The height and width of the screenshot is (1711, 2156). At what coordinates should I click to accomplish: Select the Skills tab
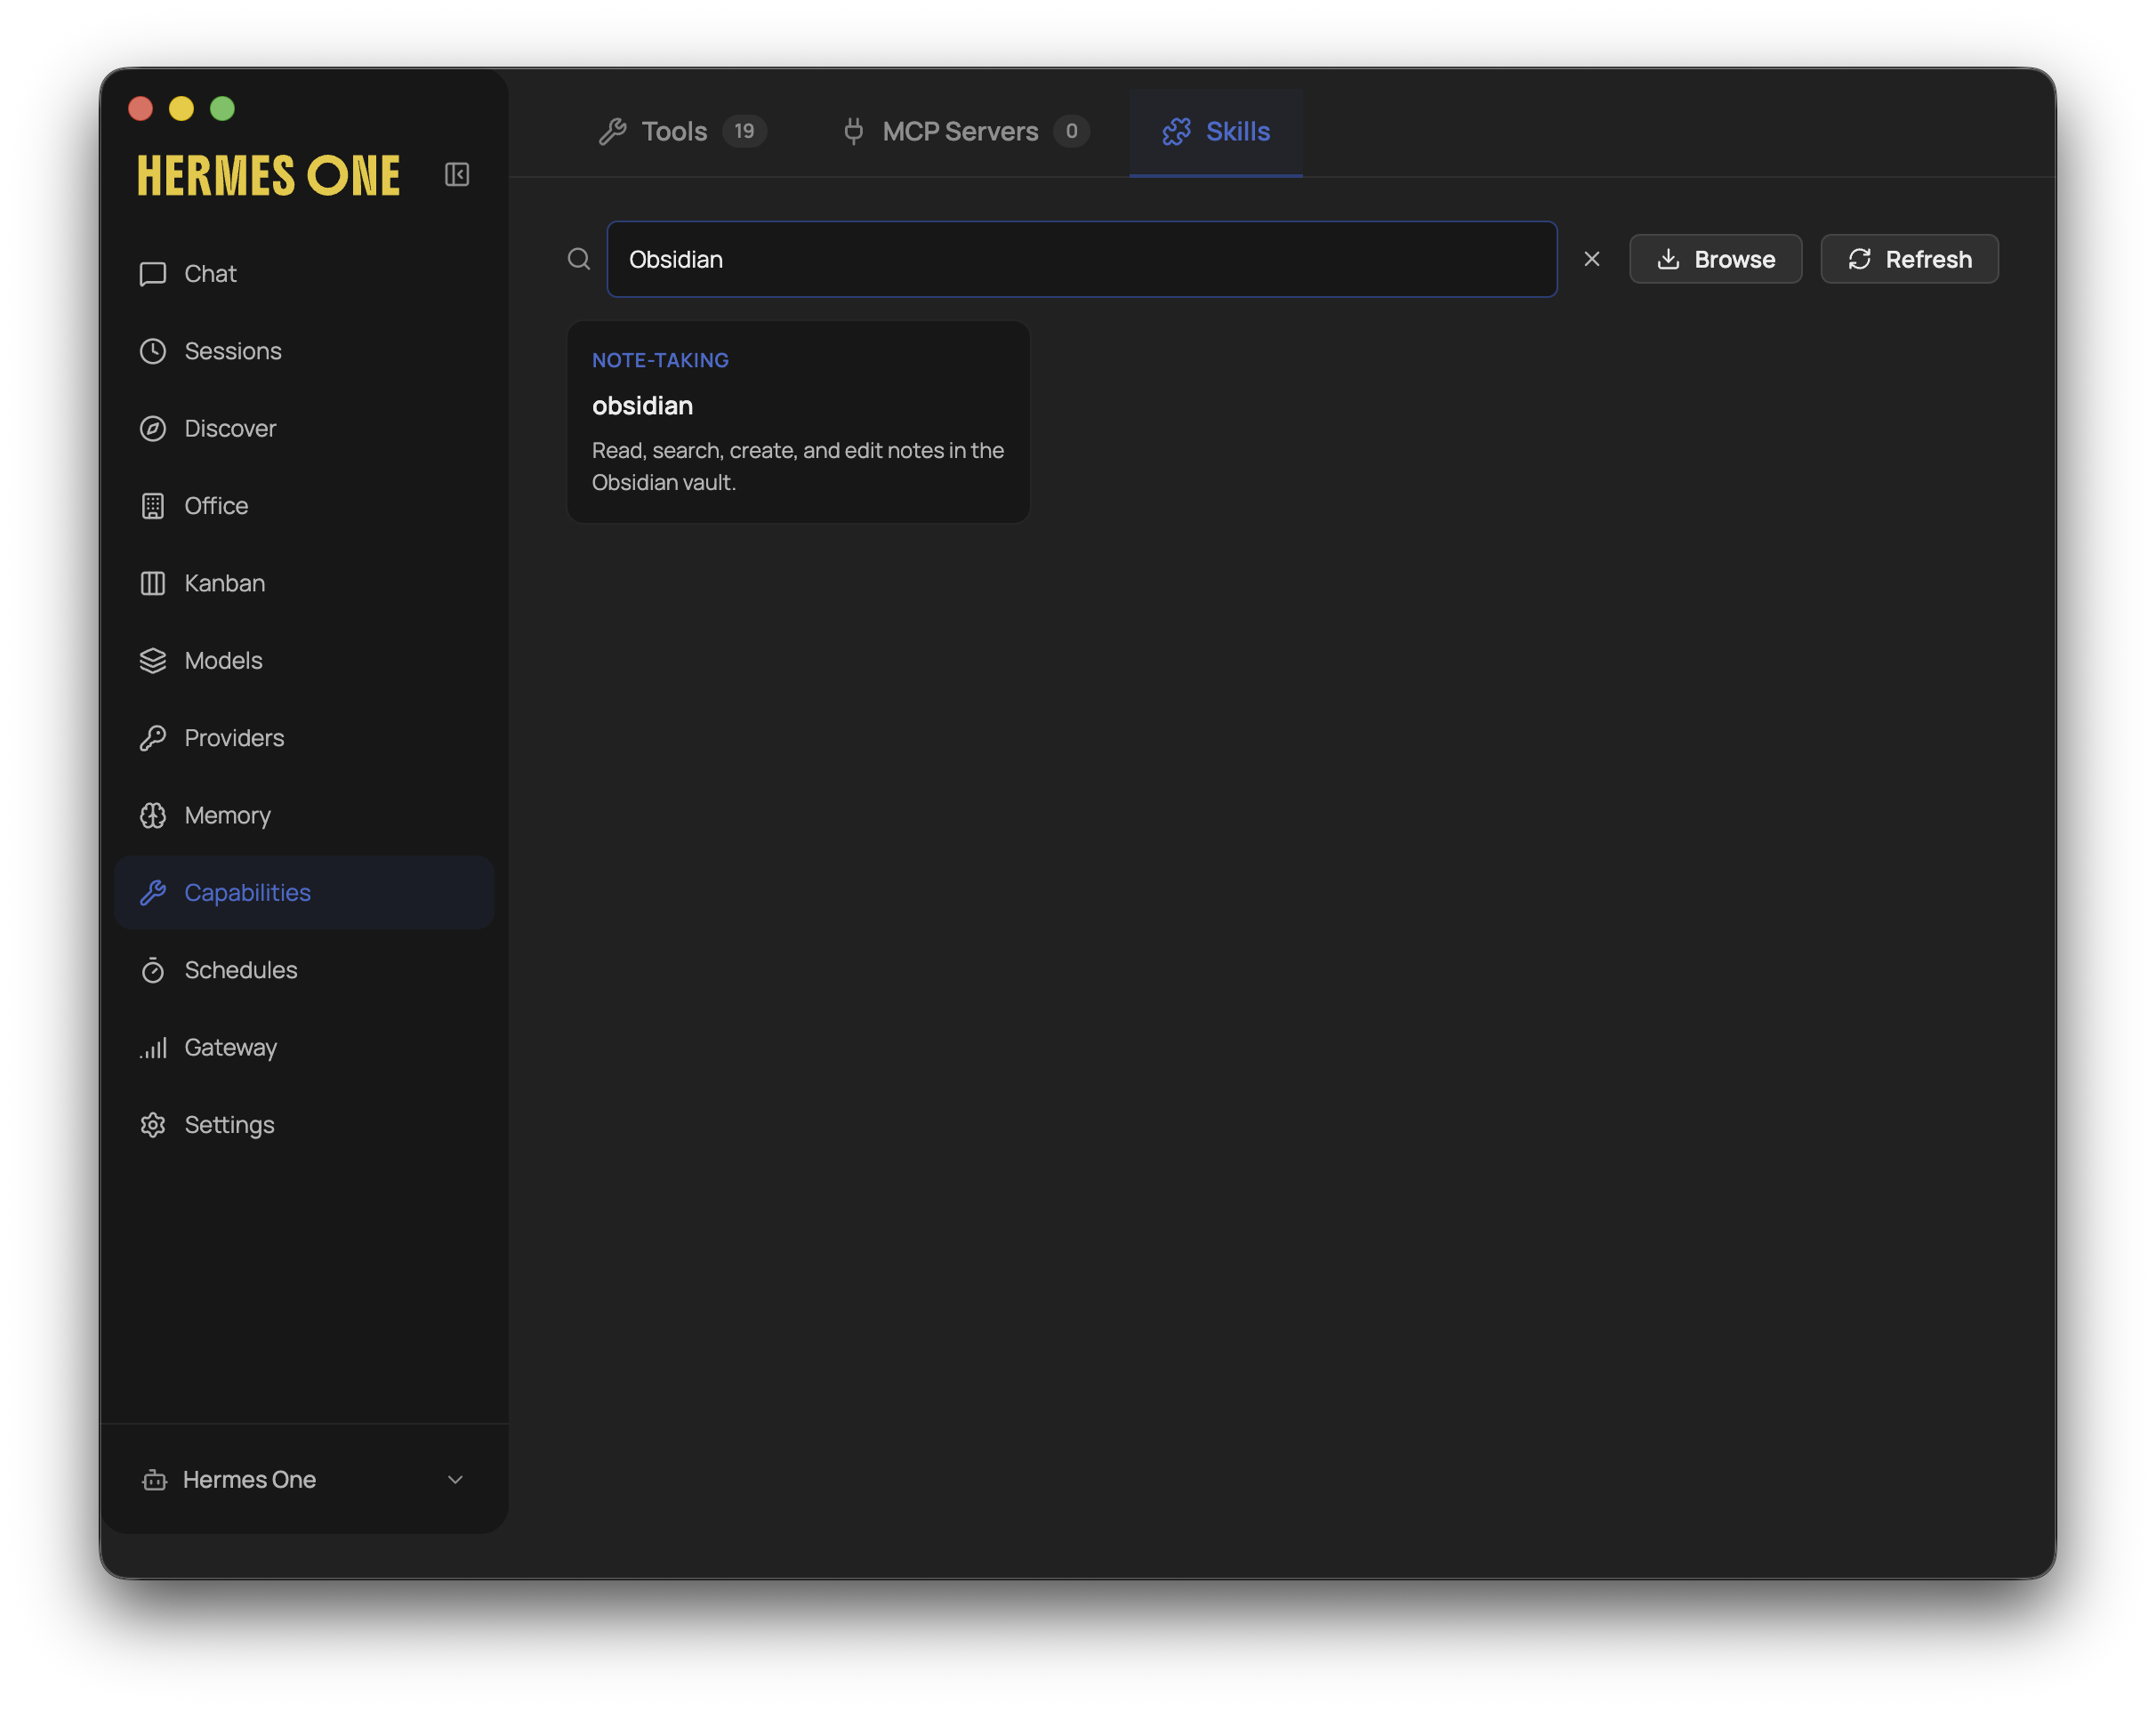point(1216,132)
